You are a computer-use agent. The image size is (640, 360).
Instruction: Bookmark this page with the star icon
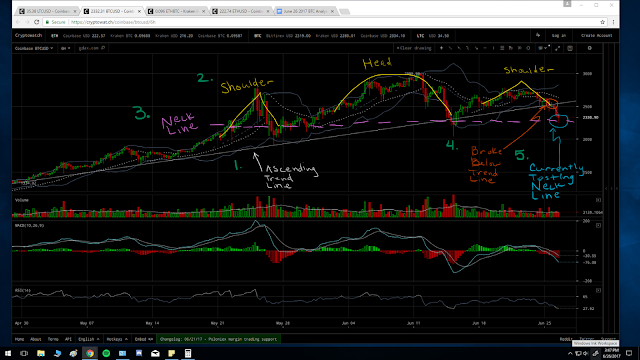[602, 22]
